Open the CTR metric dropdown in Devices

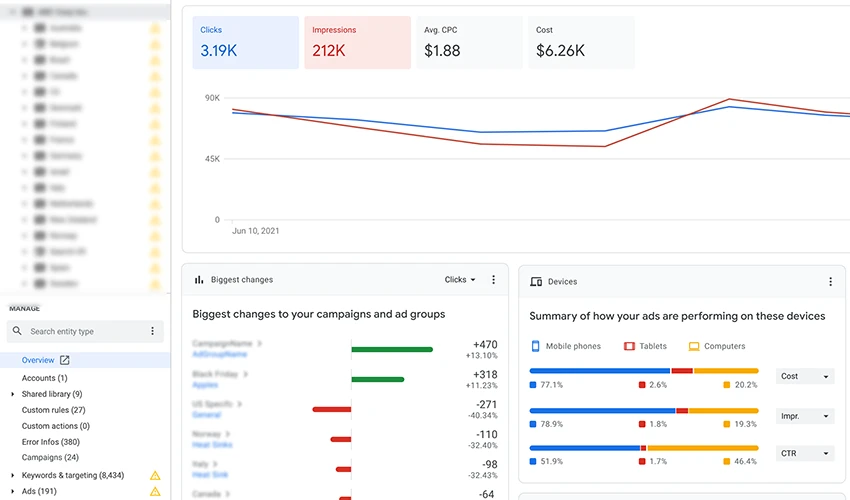pyautogui.click(x=805, y=453)
